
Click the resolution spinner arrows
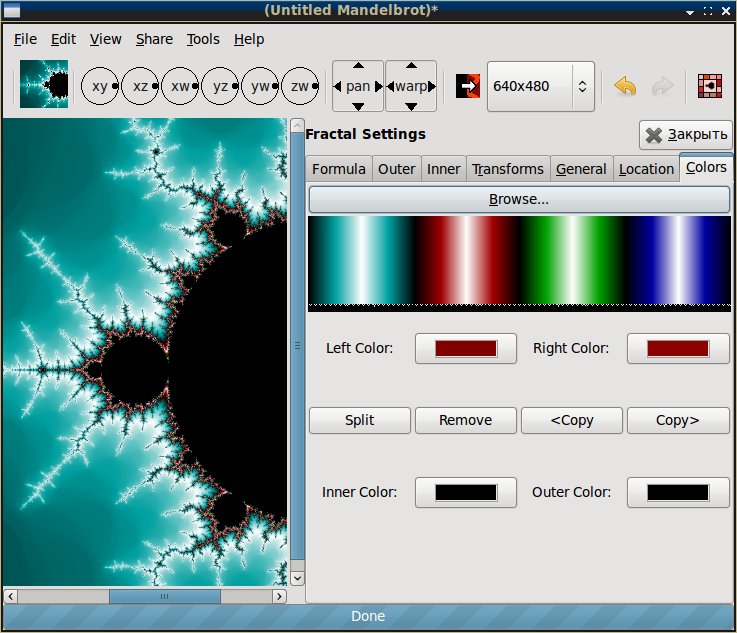582,86
